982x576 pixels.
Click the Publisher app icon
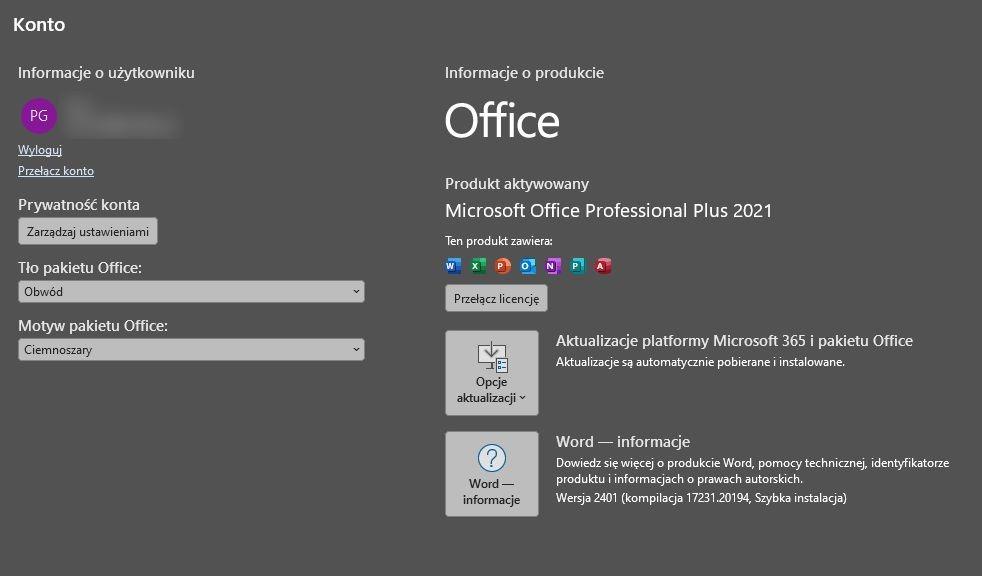pos(577,266)
